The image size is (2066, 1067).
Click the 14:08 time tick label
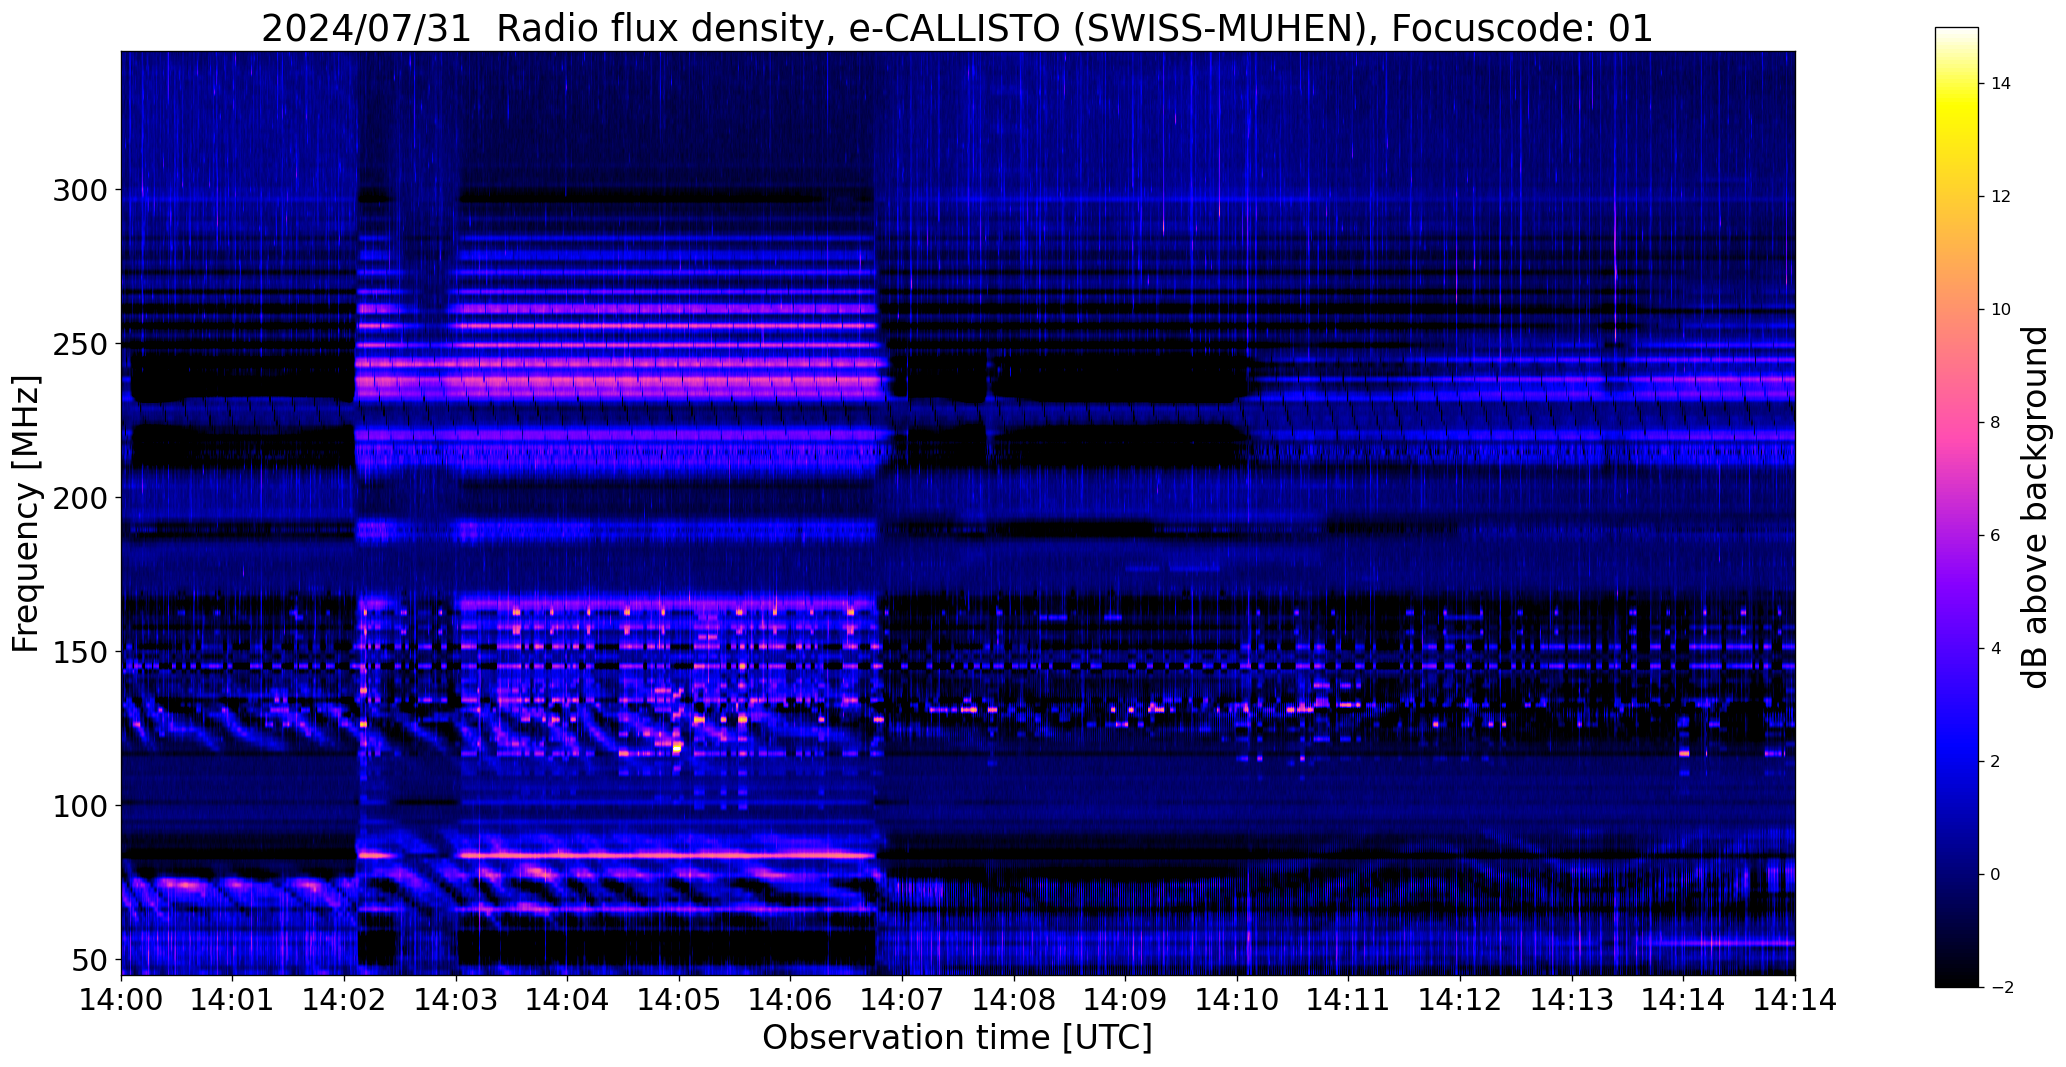[1014, 1000]
